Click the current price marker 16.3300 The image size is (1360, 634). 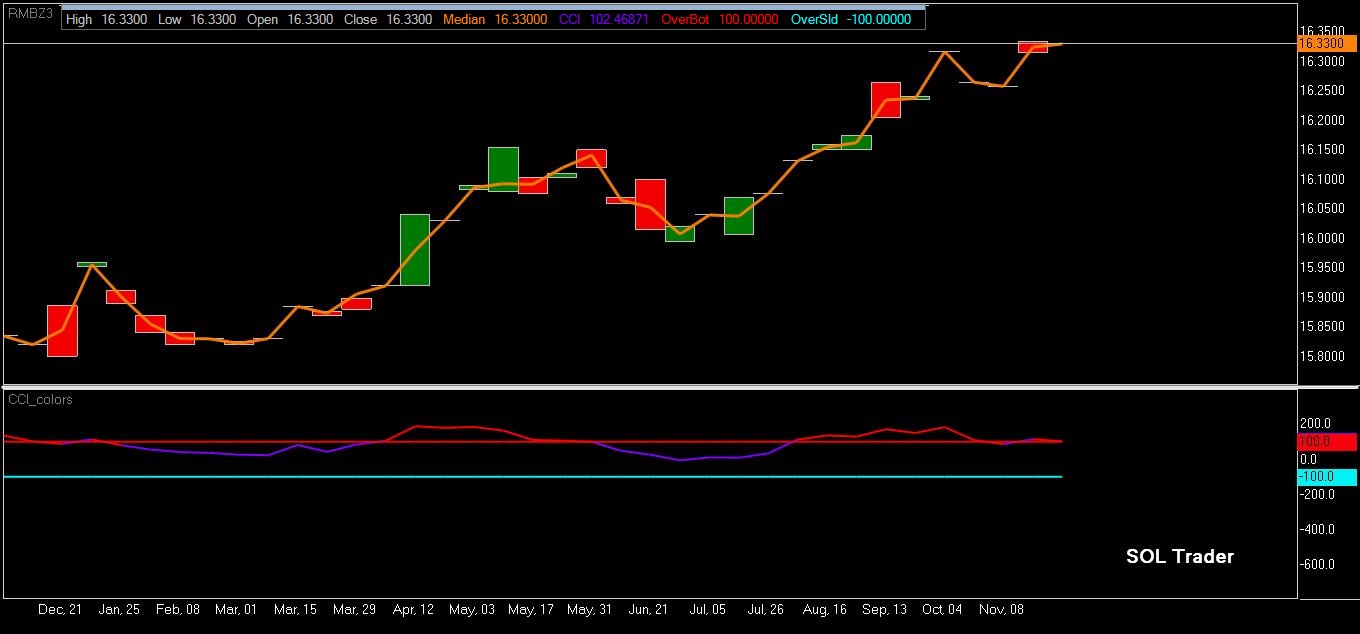click(1326, 43)
